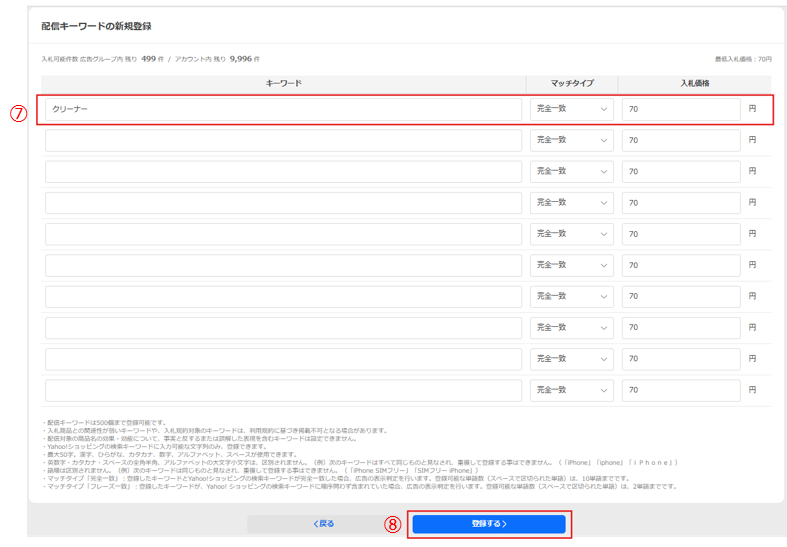
Task: Expand the second row 完全一致 dropdown
Action: pos(571,140)
